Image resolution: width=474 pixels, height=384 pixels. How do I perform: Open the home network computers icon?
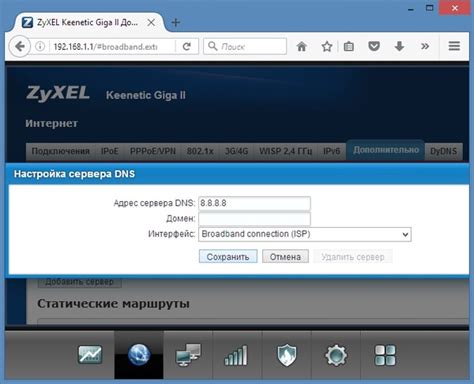188,355
